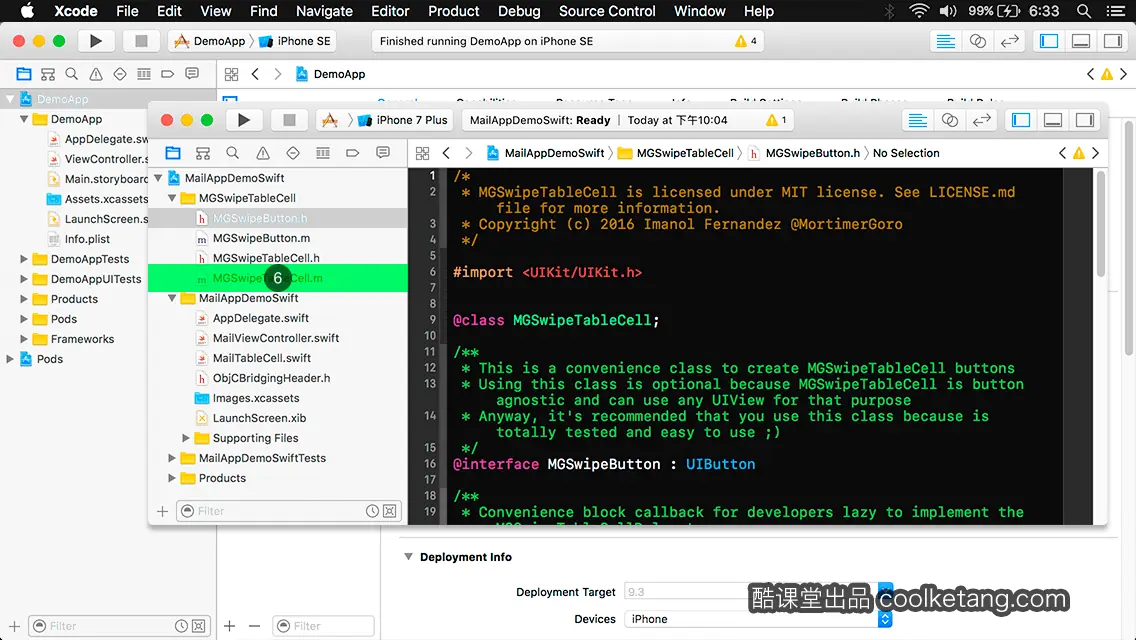The image size is (1136, 640).
Task: Add a new file with the front navigator plus button
Action: point(162,512)
